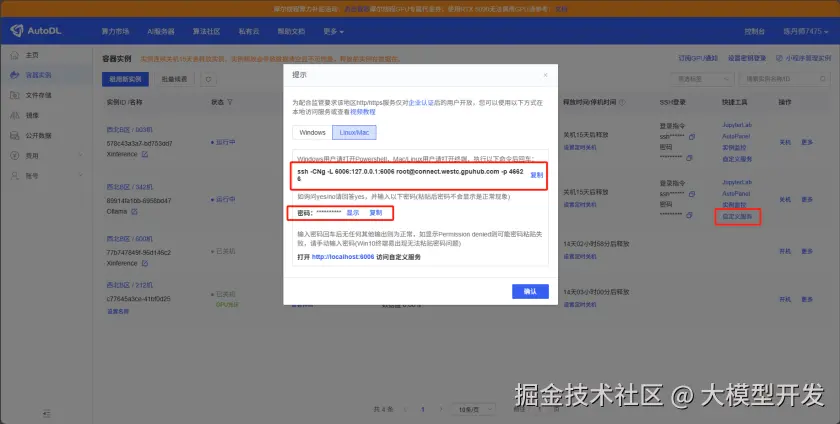Click the AutoDL logo
Viewport: 840px width, 424px height.
(x=36, y=31)
